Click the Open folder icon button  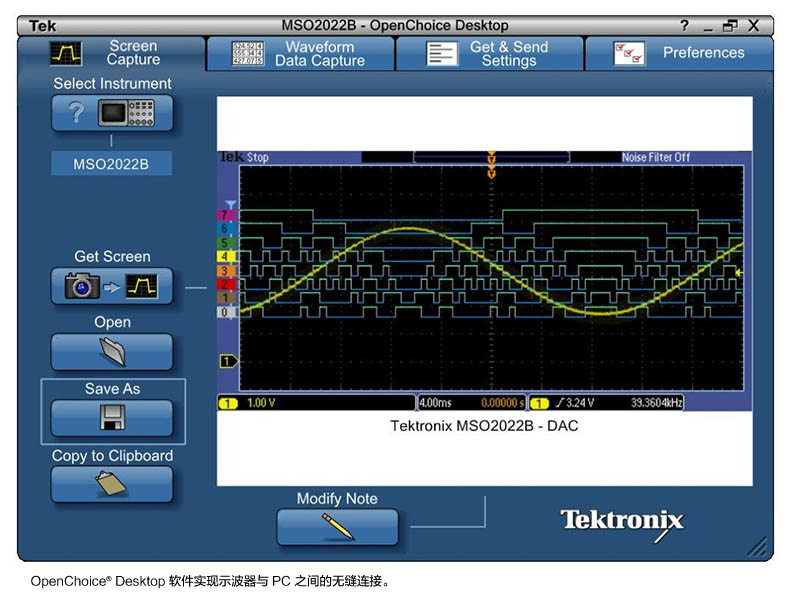pyautogui.click(x=112, y=352)
